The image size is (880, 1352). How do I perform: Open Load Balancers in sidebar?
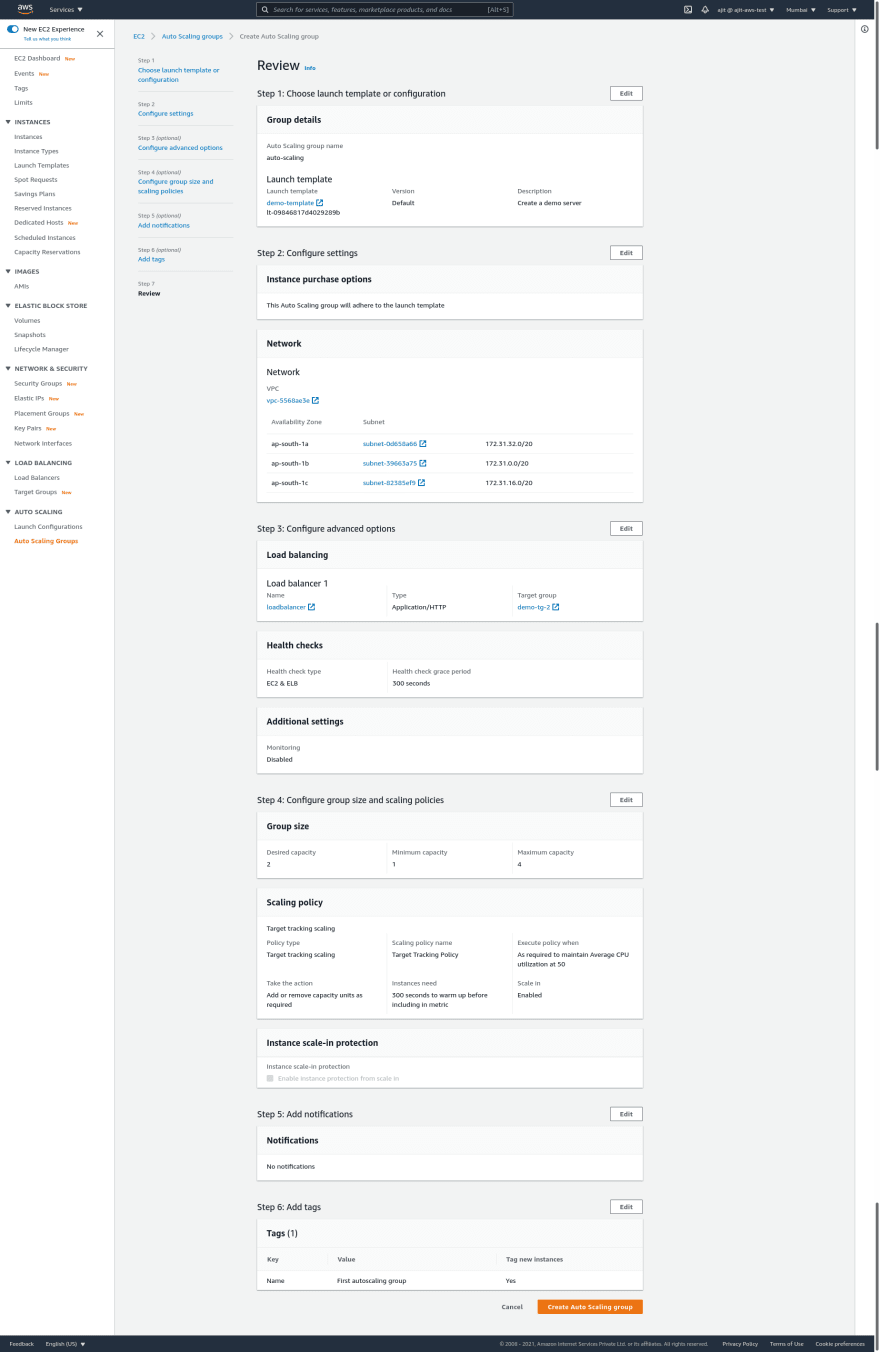point(37,477)
